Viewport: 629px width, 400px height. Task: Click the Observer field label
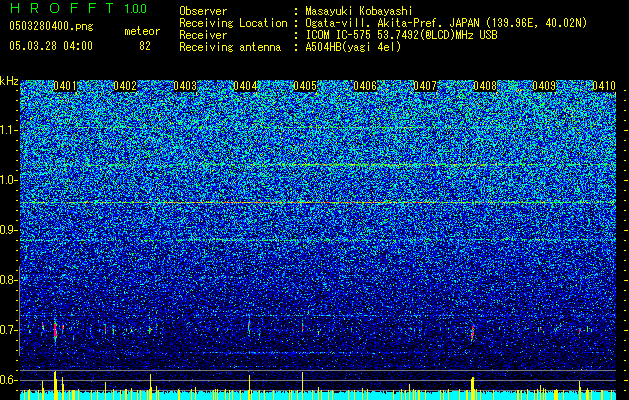(203, 11)
